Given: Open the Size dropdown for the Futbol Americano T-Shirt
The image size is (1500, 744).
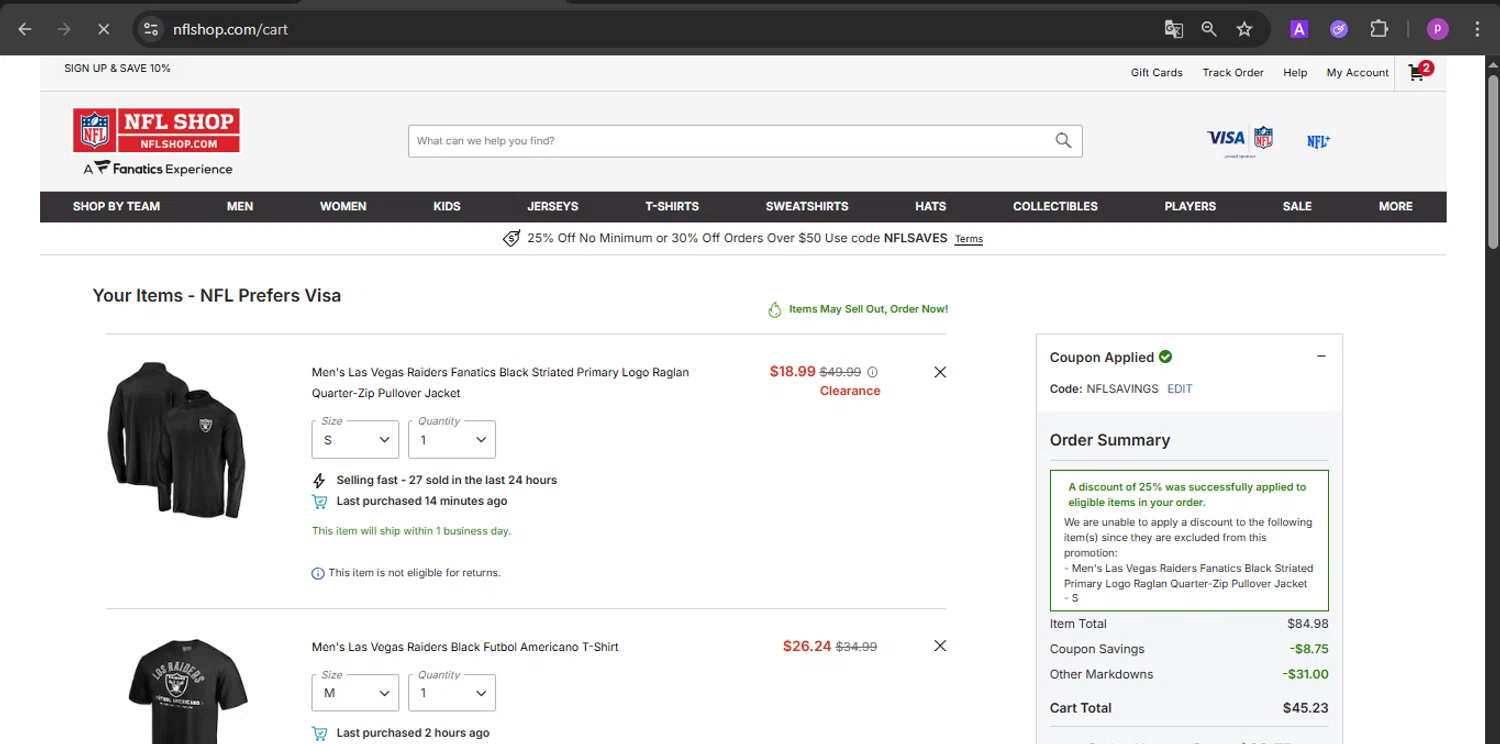Looking at the screenshot, I should click(355, 693).
